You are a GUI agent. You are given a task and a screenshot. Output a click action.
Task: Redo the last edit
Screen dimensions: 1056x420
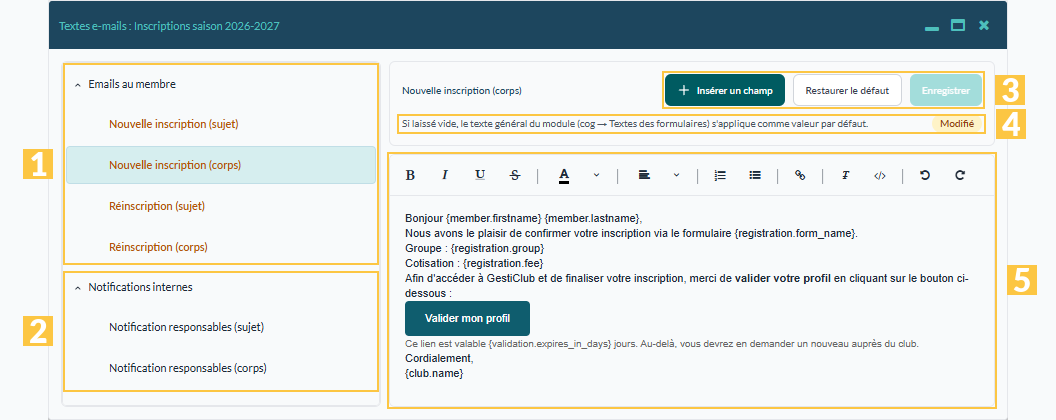[x=960, y=175]
